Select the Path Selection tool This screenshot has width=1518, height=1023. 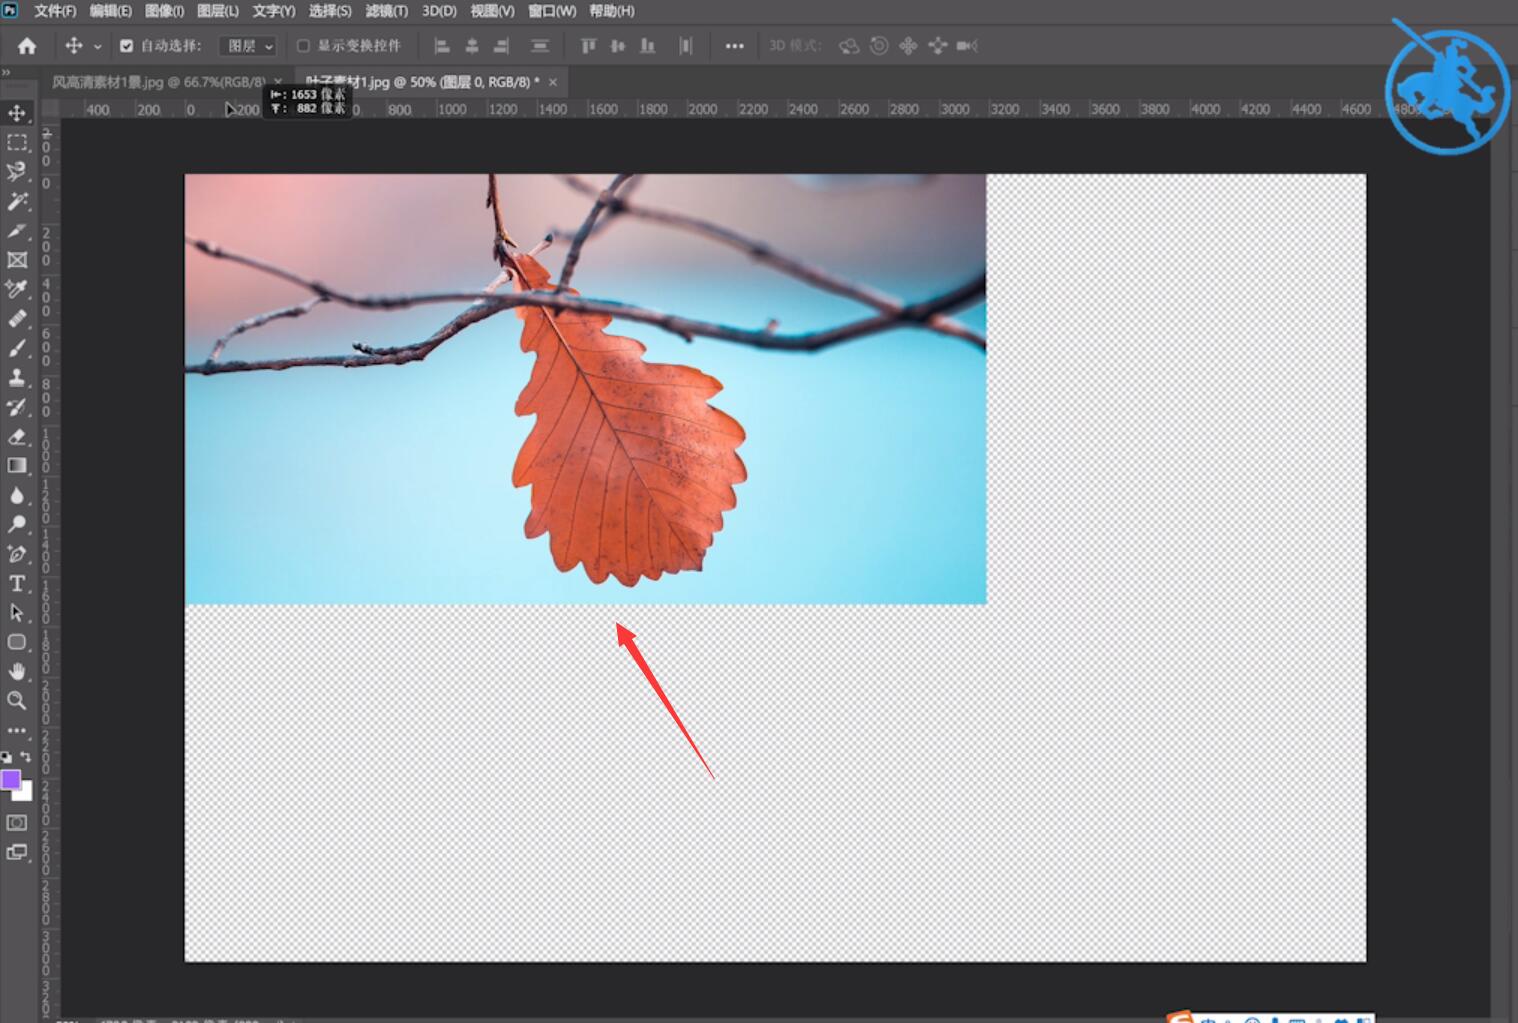click(17, 612)
